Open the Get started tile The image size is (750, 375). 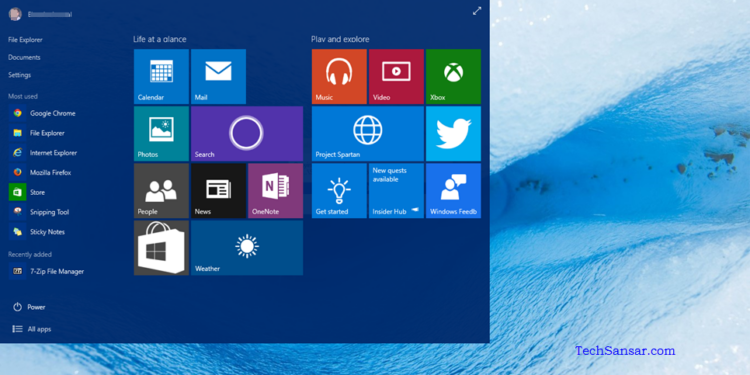coord(339,190)
